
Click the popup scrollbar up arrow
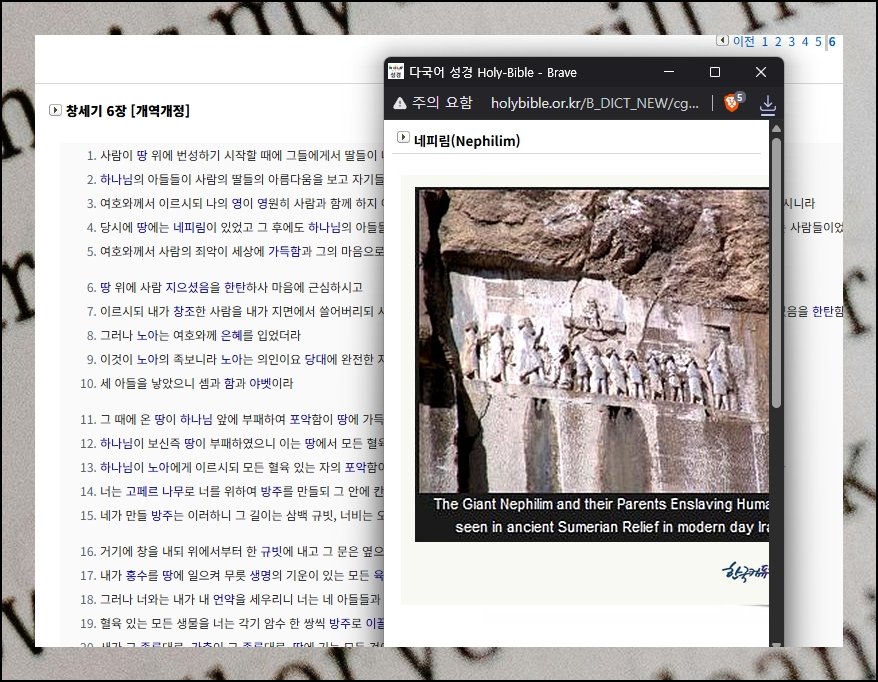tap(776, 128)
